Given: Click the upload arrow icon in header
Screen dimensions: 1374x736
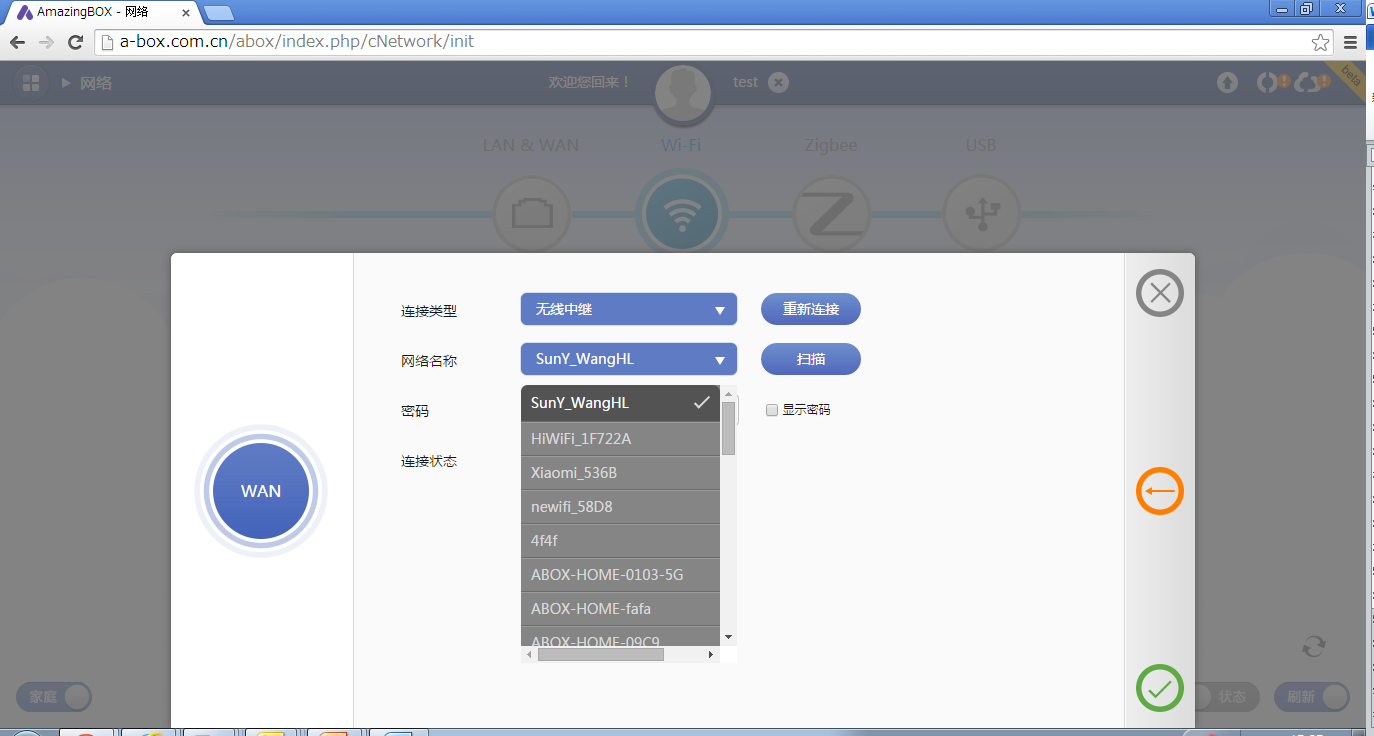Looking at the screenshot, I should click(1227, 83).
